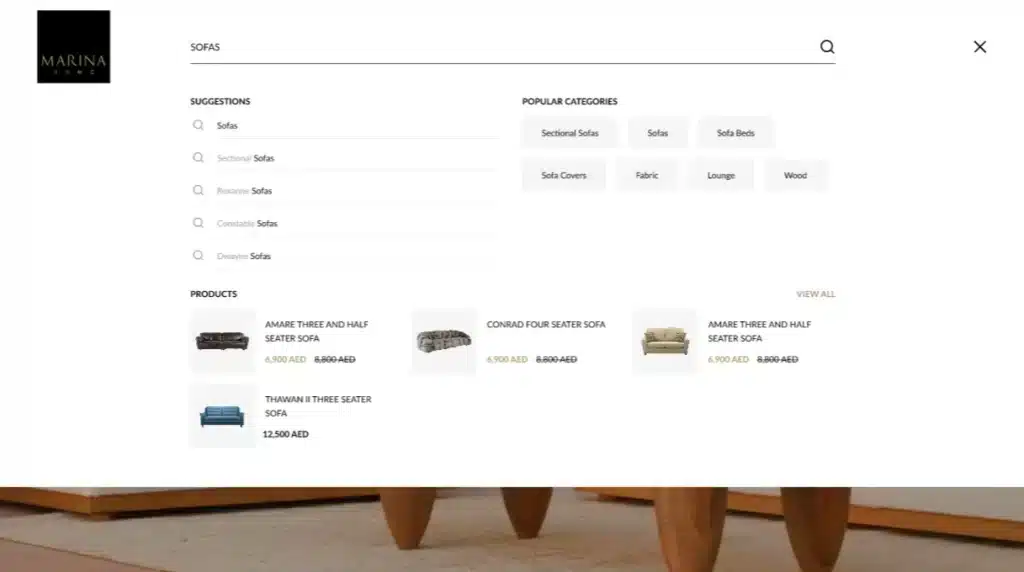Viewport: 1024px width, 572px height.
Task: Focus the search field containing SOFAS
Action: click(500, 47)
